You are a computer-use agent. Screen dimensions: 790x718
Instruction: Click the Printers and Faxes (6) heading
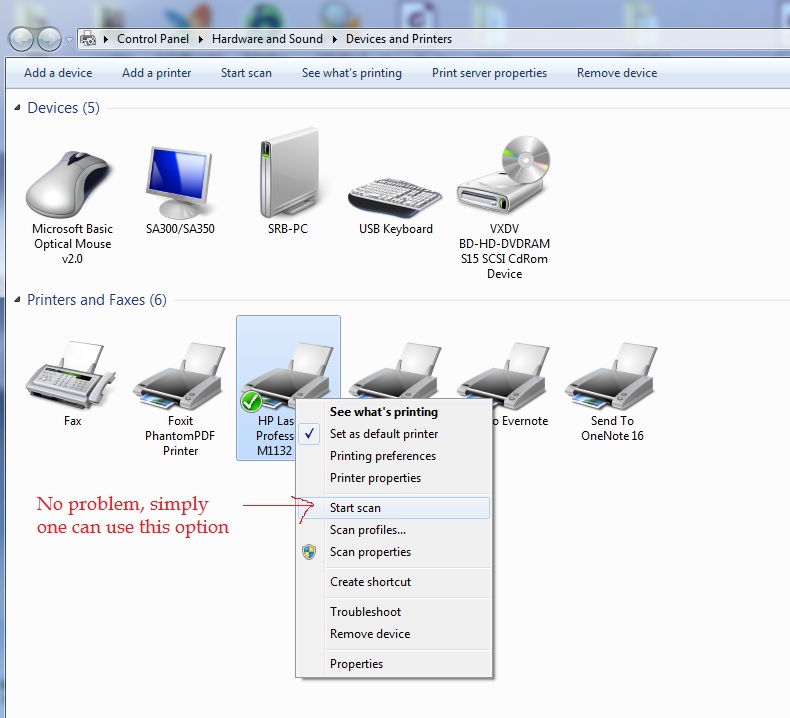pyautogui.click(x=97, y=300)
